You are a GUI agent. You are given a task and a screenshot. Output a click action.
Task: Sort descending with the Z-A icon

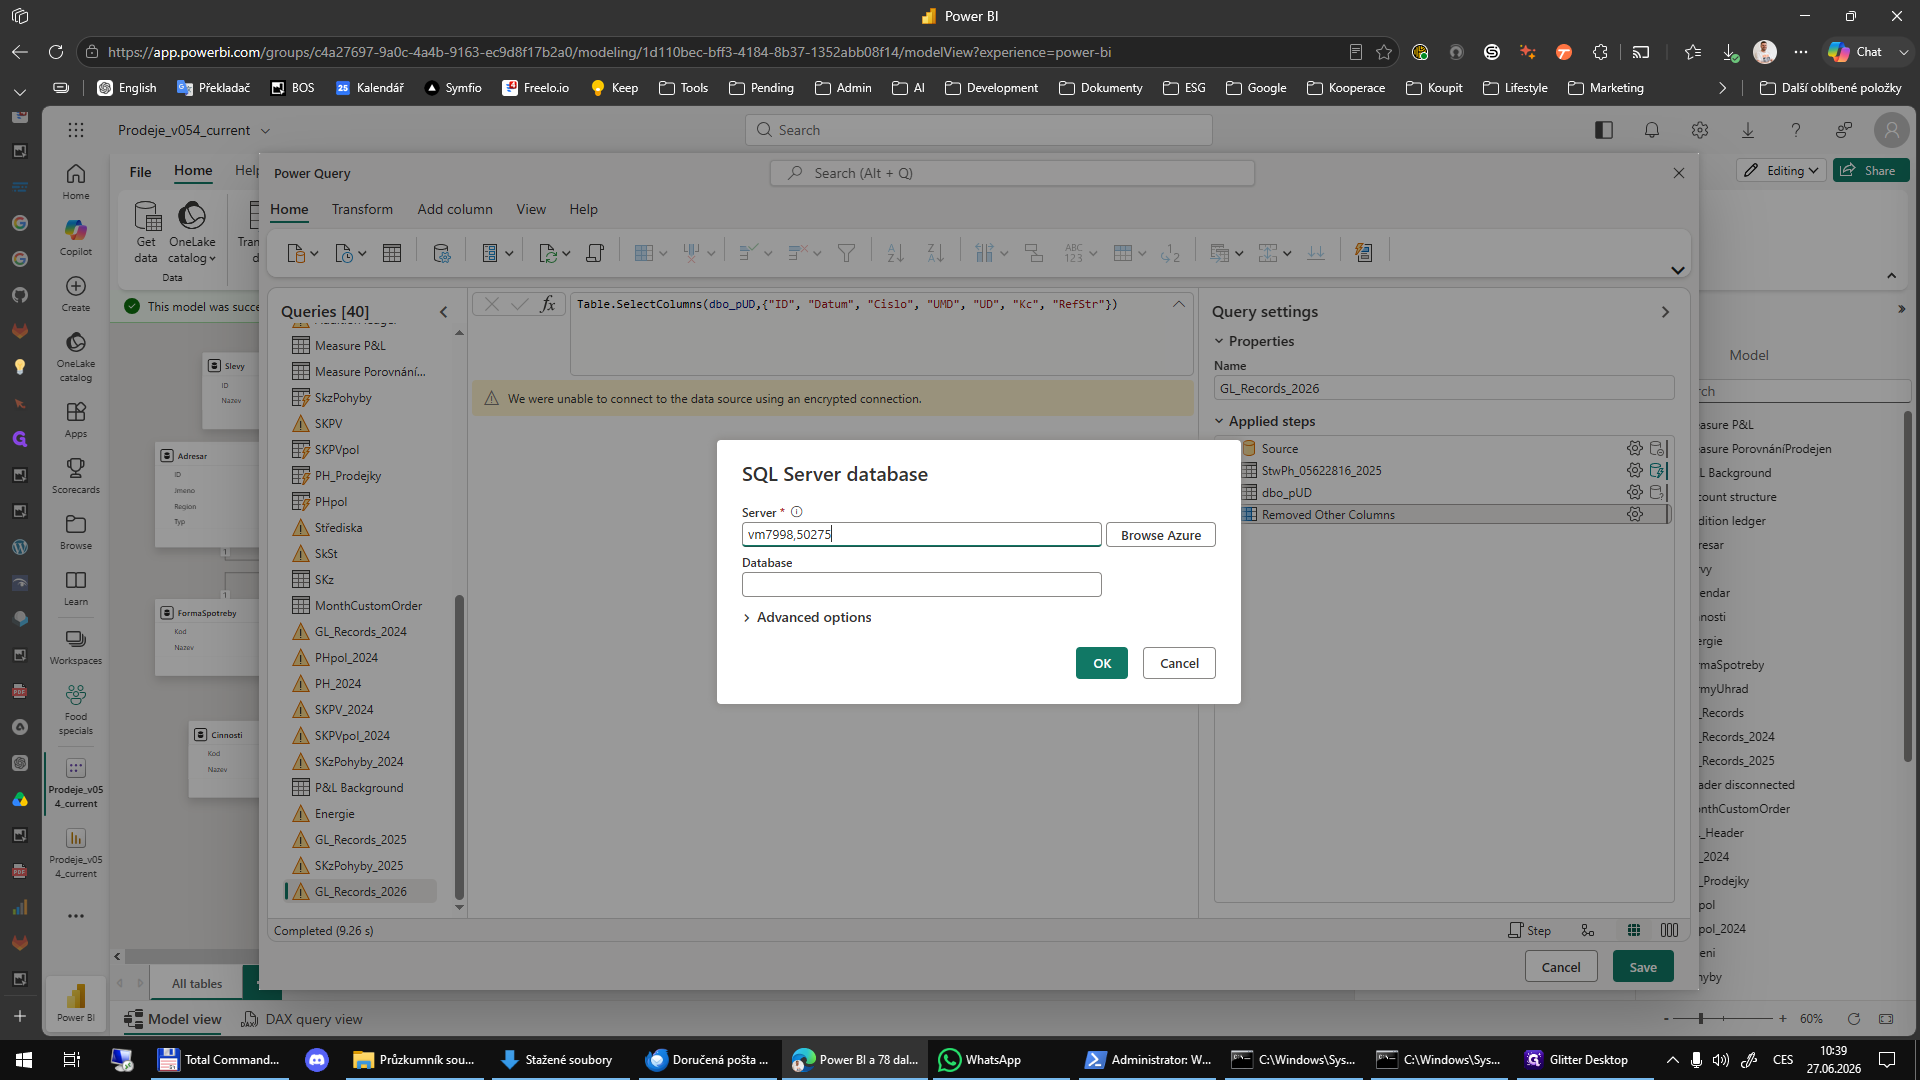pos(935,253)
